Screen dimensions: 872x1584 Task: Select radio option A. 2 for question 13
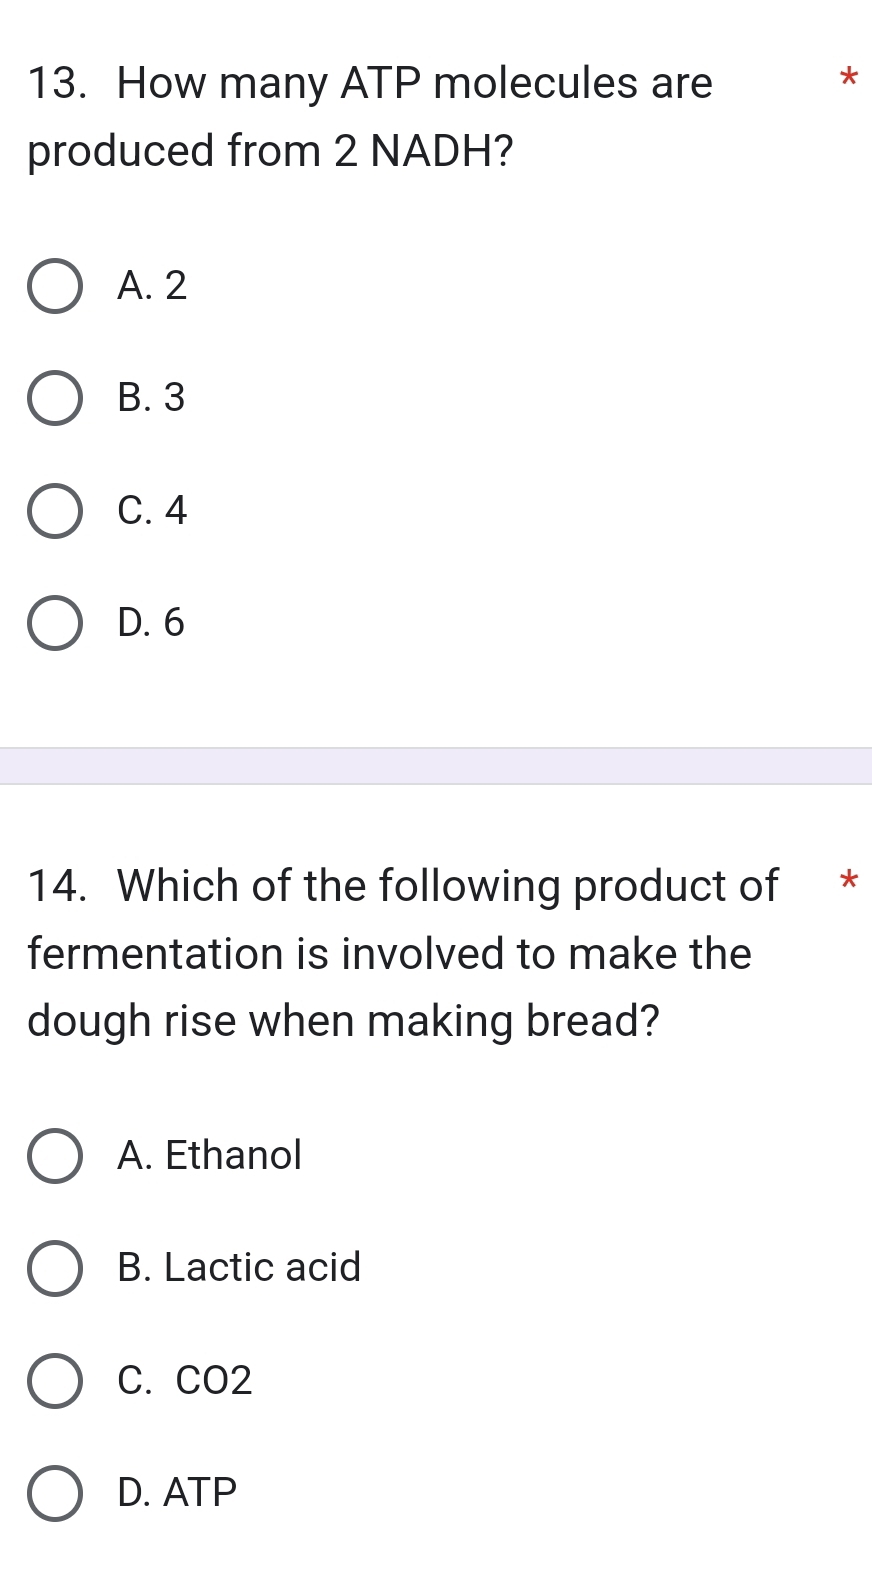pyautogui.click(x=55, y=288)
